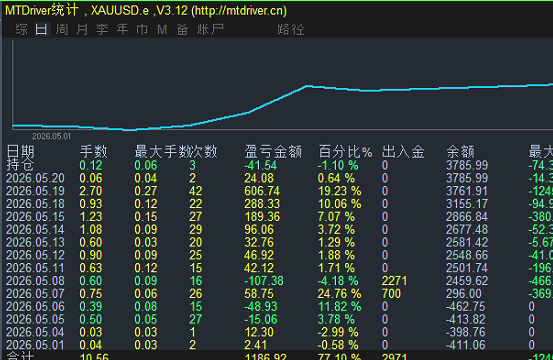The image size is (553, 360).
Task: Click the 2026.05.01 date label under chart
Action: (51, 136)
